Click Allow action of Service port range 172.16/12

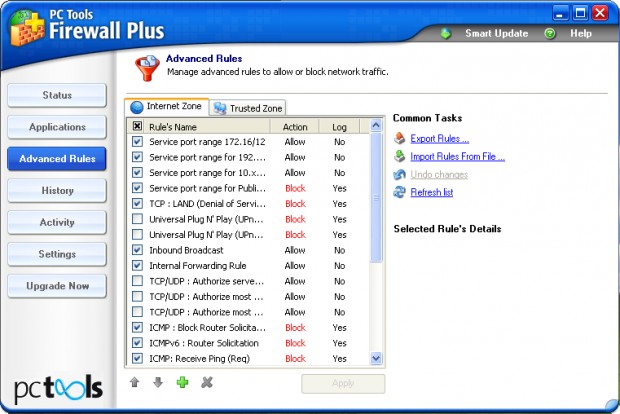point(295,142)
